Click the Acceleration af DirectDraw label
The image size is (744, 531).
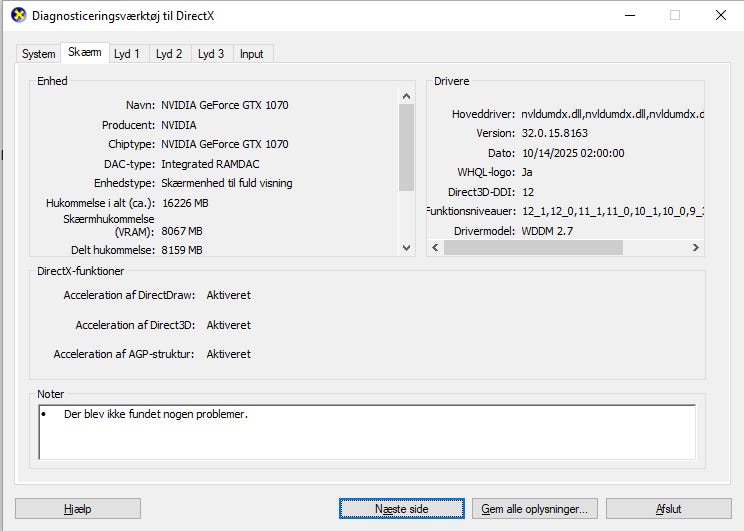(130, 295)
